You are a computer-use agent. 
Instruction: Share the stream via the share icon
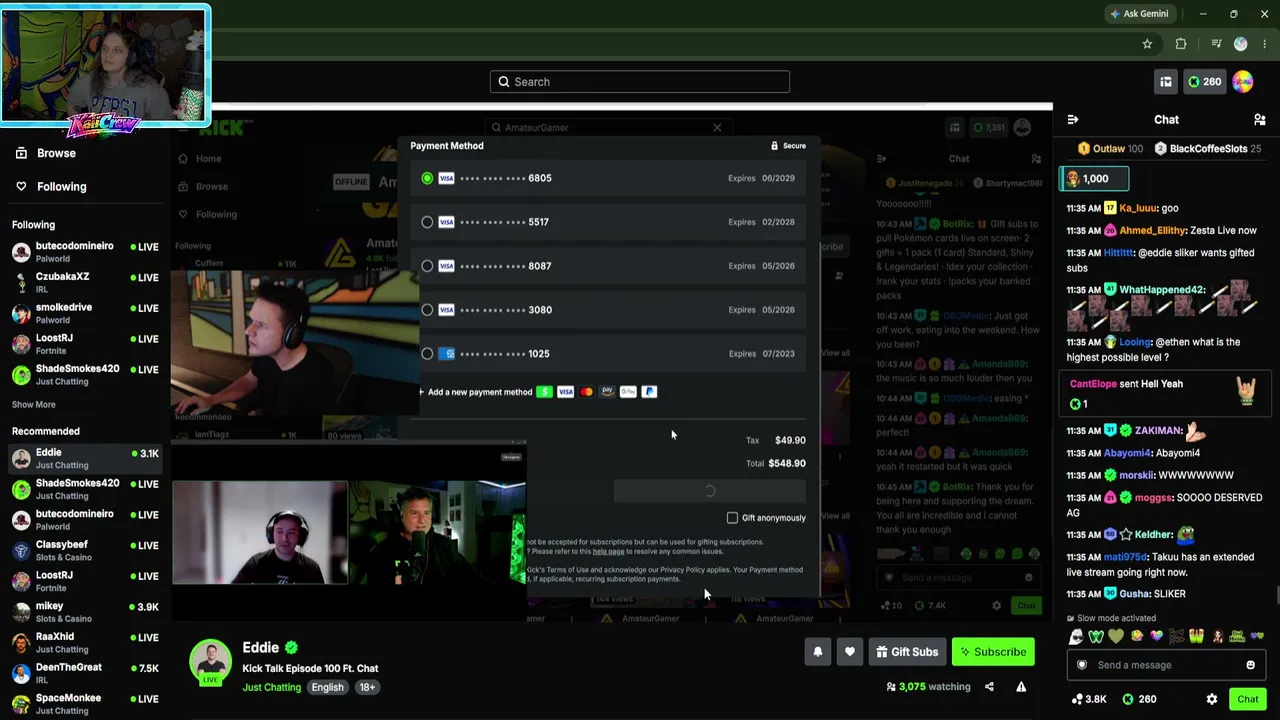coord(989,687)
